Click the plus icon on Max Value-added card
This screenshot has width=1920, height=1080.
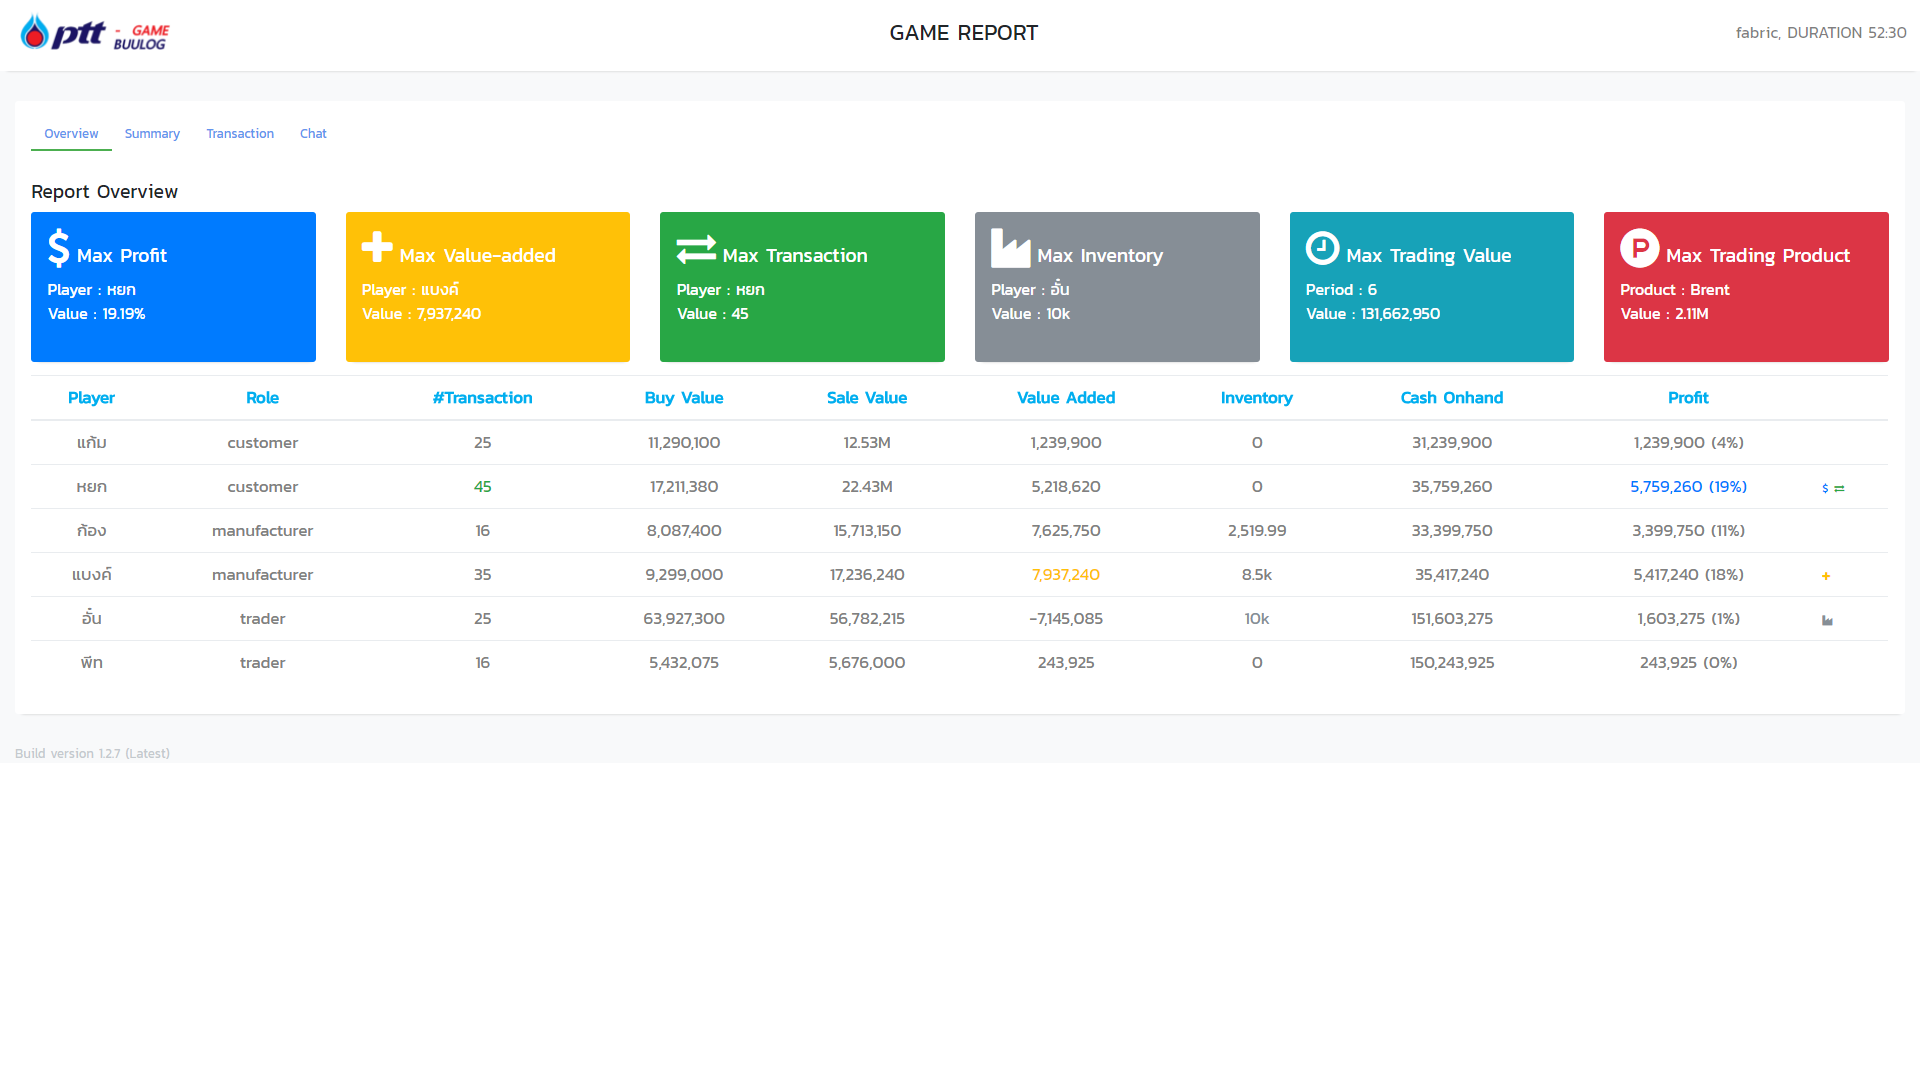tap(377, 246)
